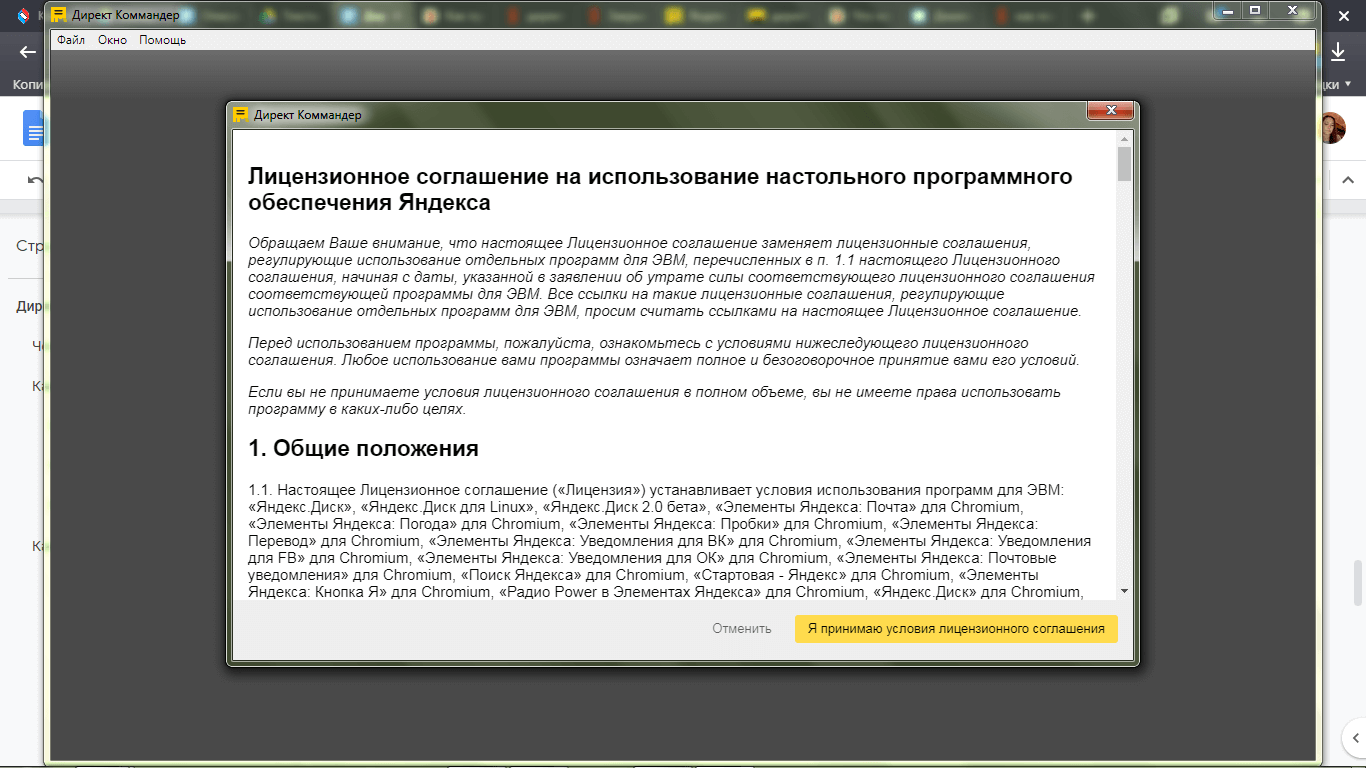The image size is (1366, 768).
Task: Click the blue document icon in the left panel
Action: click(x=33, y=127)
